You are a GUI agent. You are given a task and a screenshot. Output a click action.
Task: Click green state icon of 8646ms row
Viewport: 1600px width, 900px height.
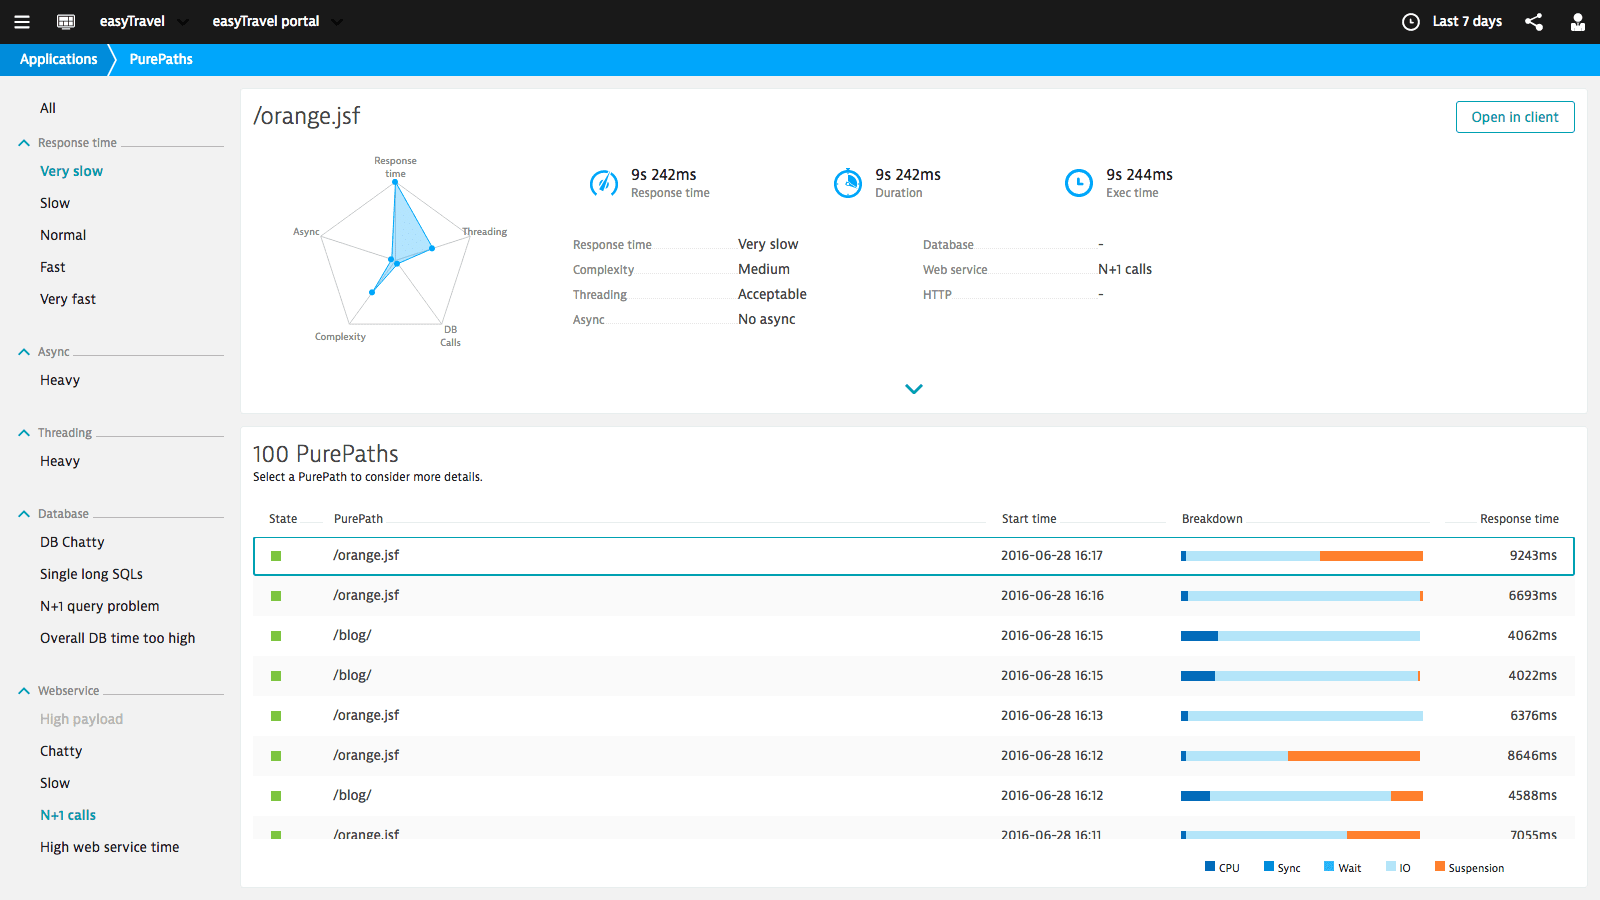pos(276,756)
